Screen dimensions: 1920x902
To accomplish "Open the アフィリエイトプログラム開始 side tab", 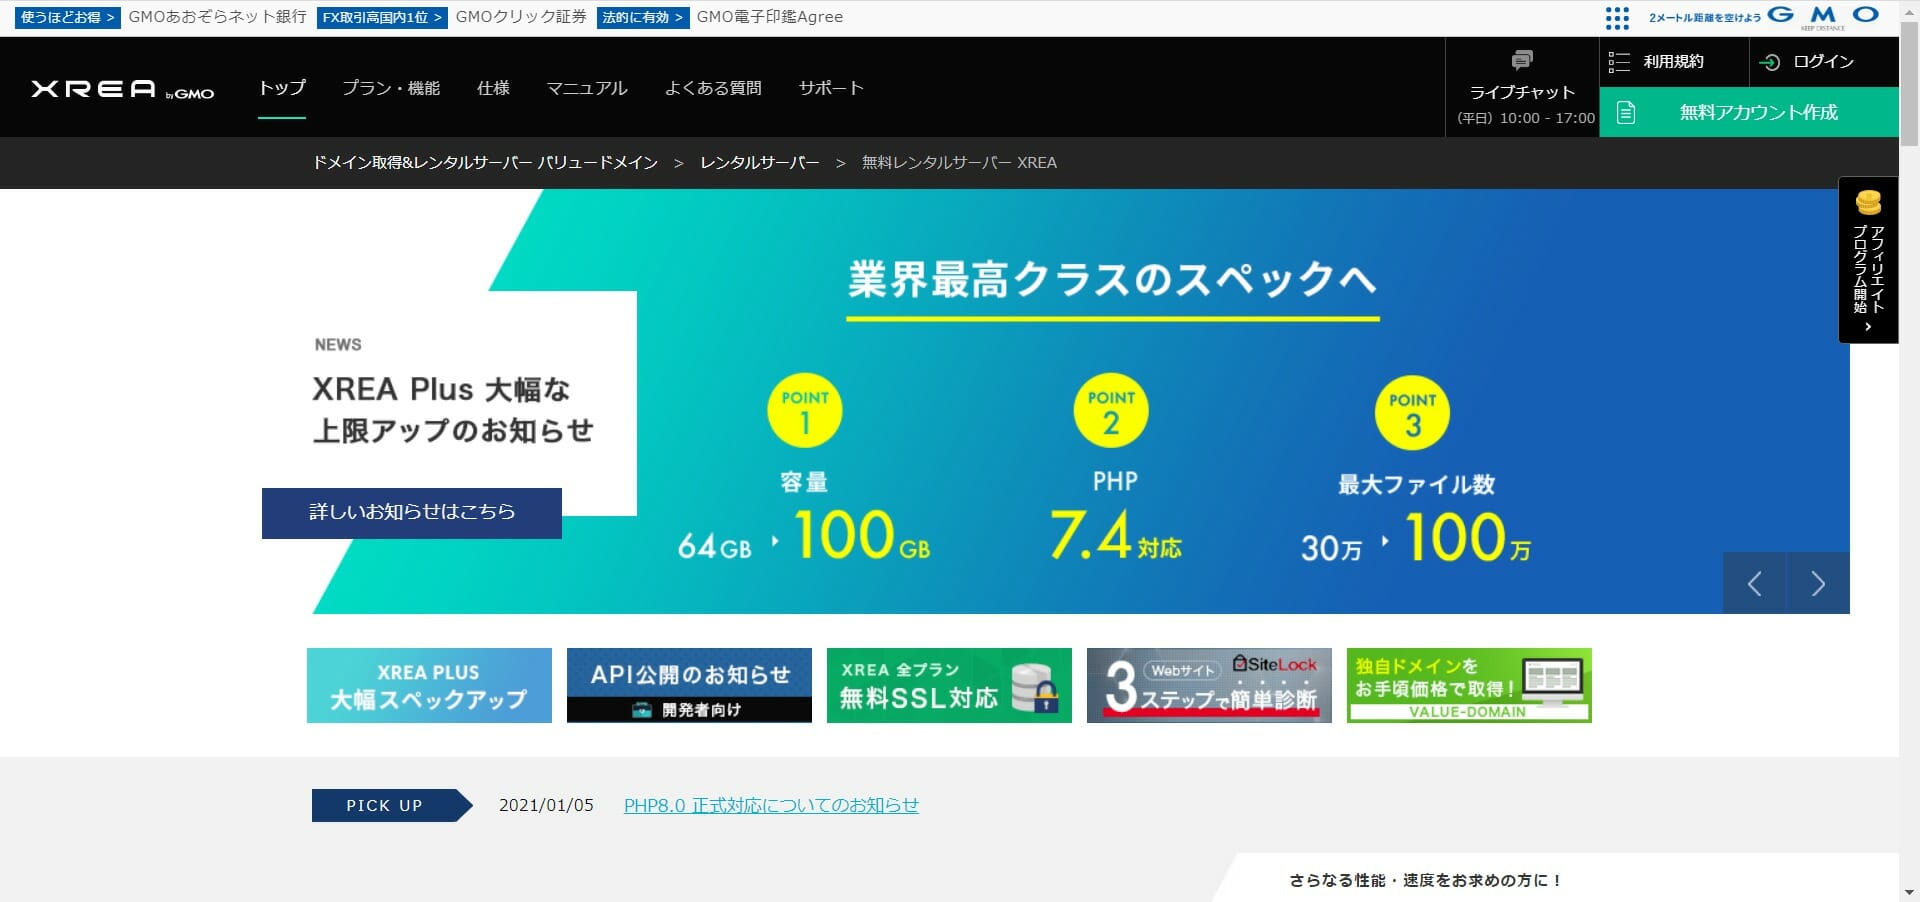I will click(x=1868, y=260).
